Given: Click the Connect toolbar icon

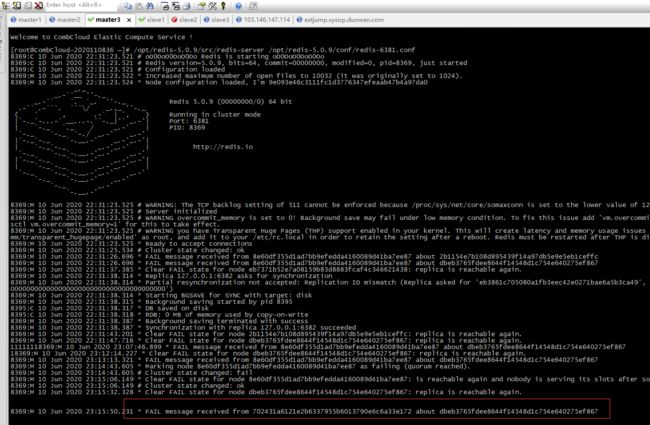Looking at the screenshot, I should pyautogui.click(x=17, y=5).
